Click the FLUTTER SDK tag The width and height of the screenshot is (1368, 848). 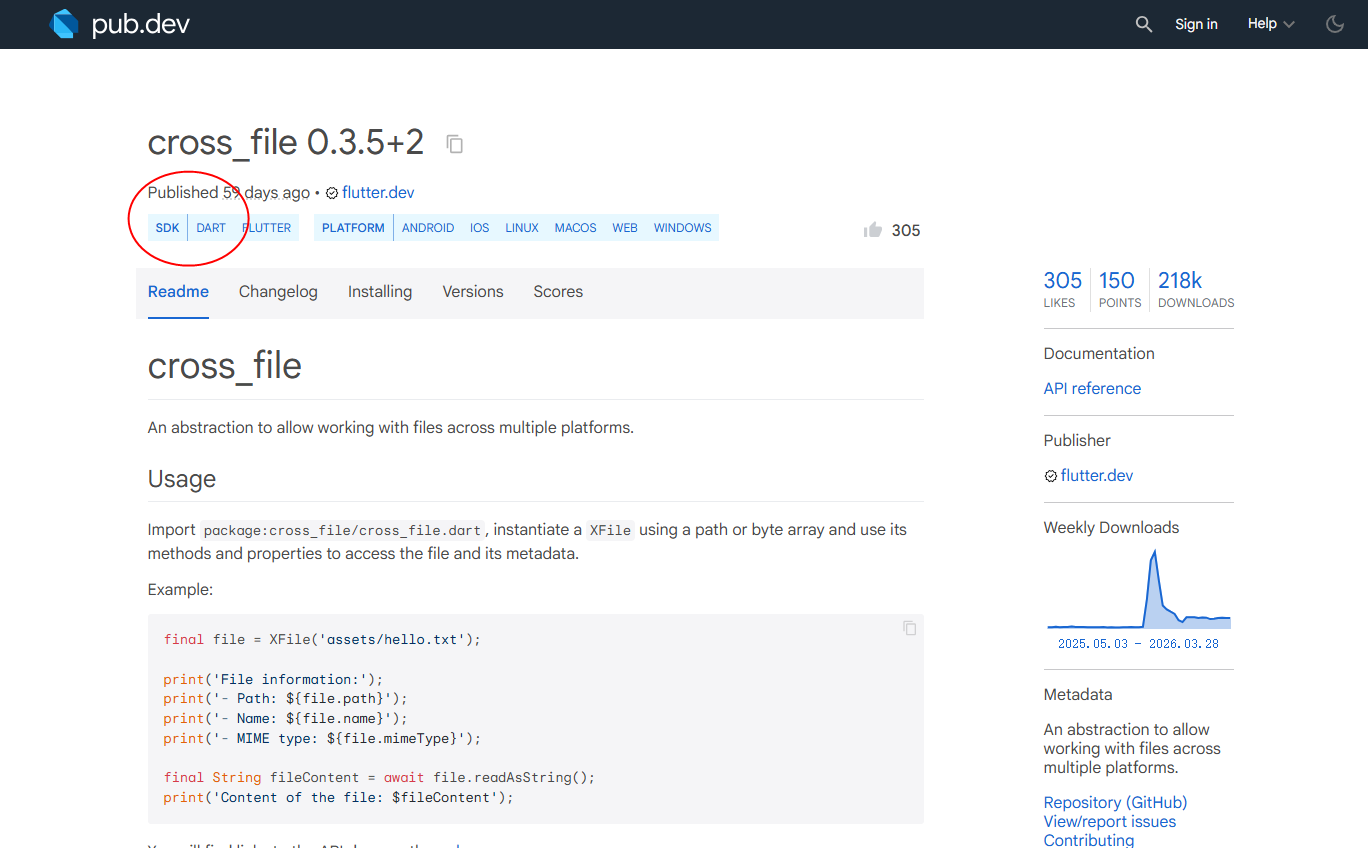tap(267, 228)
